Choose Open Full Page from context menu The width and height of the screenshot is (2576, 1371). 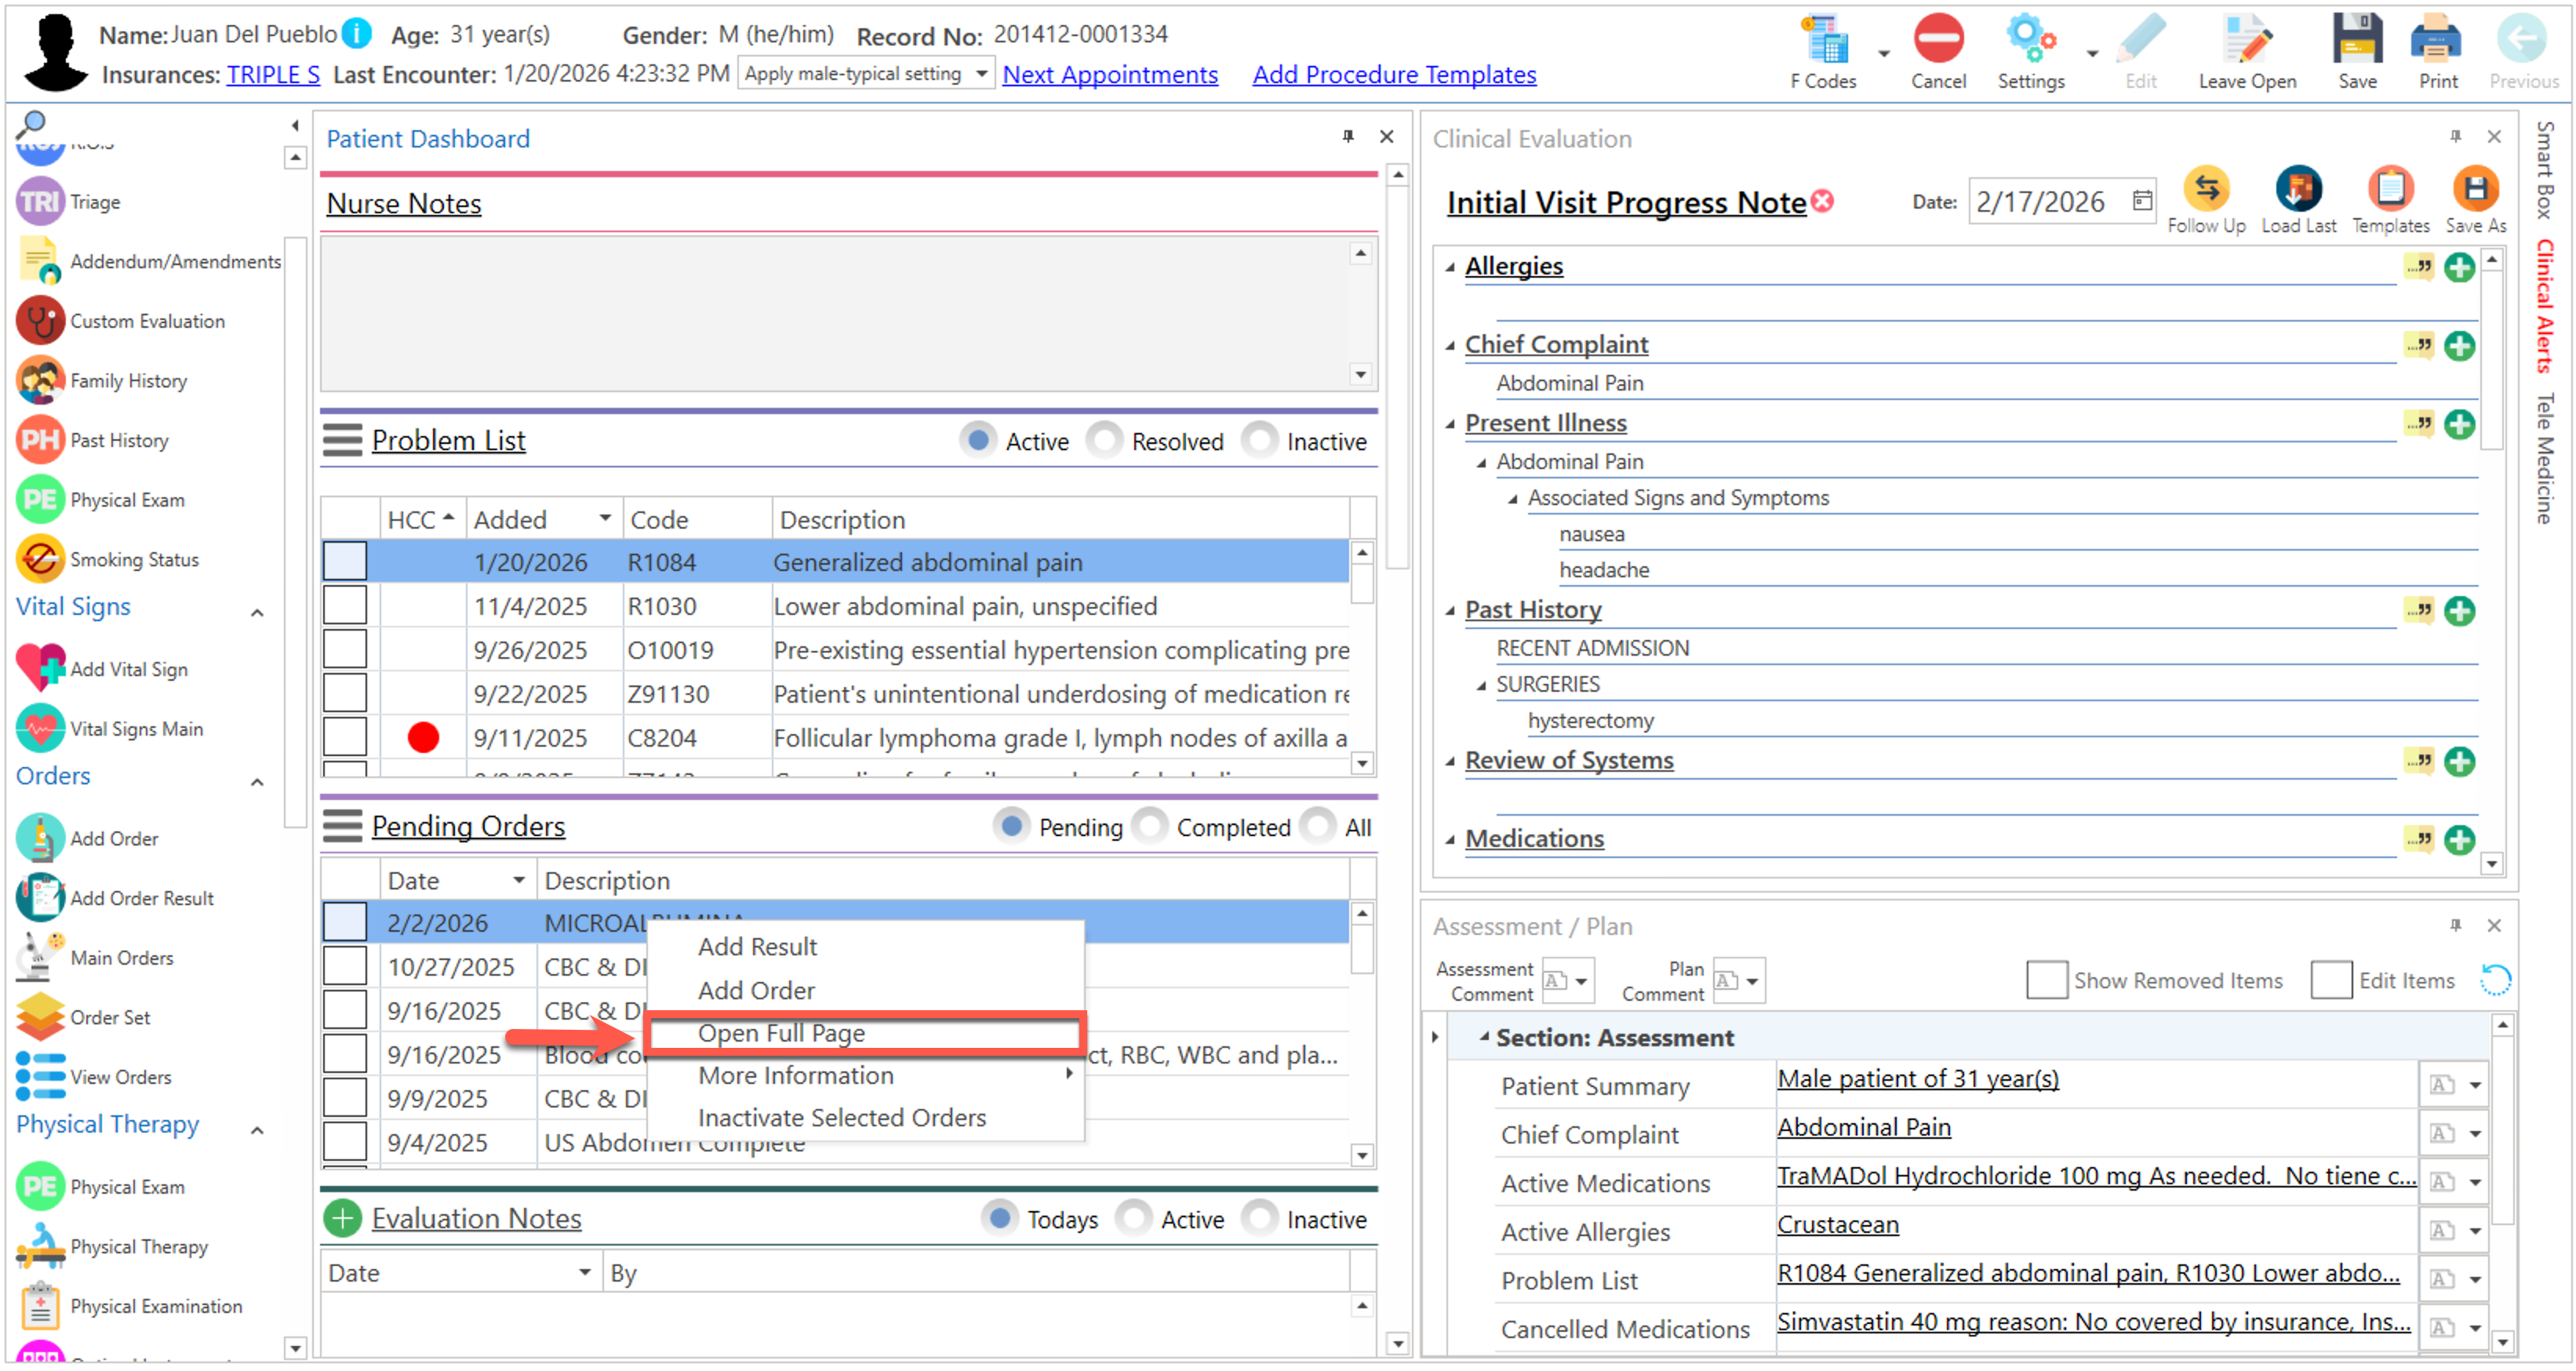pyautogui.click(x=781, y=1033)
